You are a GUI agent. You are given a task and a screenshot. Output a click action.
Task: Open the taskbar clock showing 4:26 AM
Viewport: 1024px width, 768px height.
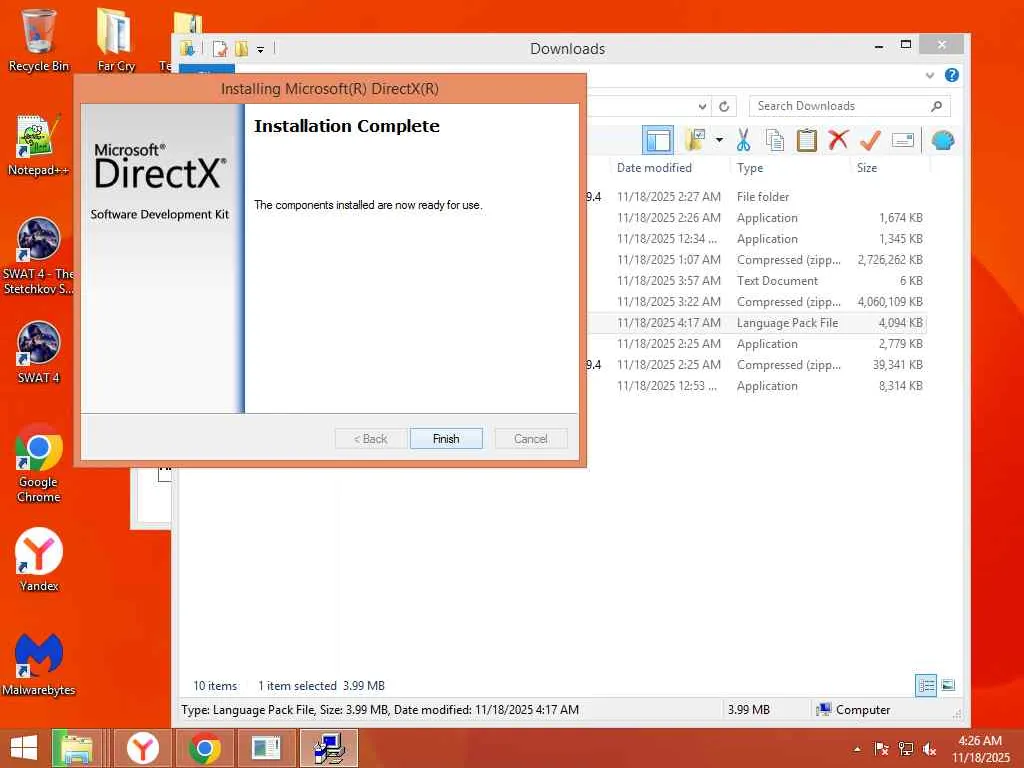click(x=980, y=749)
